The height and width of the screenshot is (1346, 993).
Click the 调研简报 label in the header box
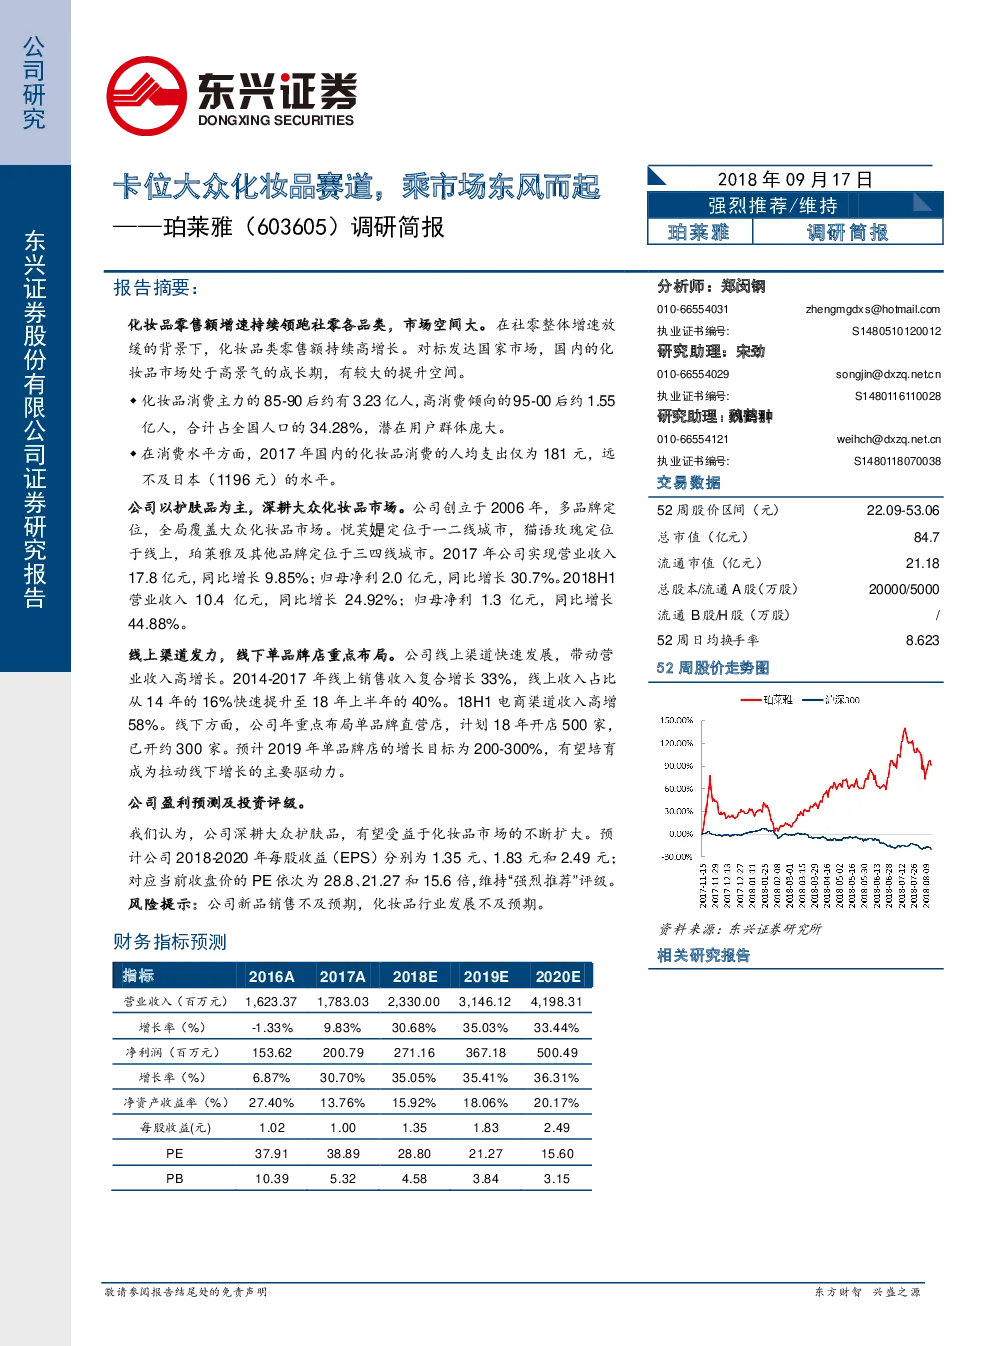847,232
